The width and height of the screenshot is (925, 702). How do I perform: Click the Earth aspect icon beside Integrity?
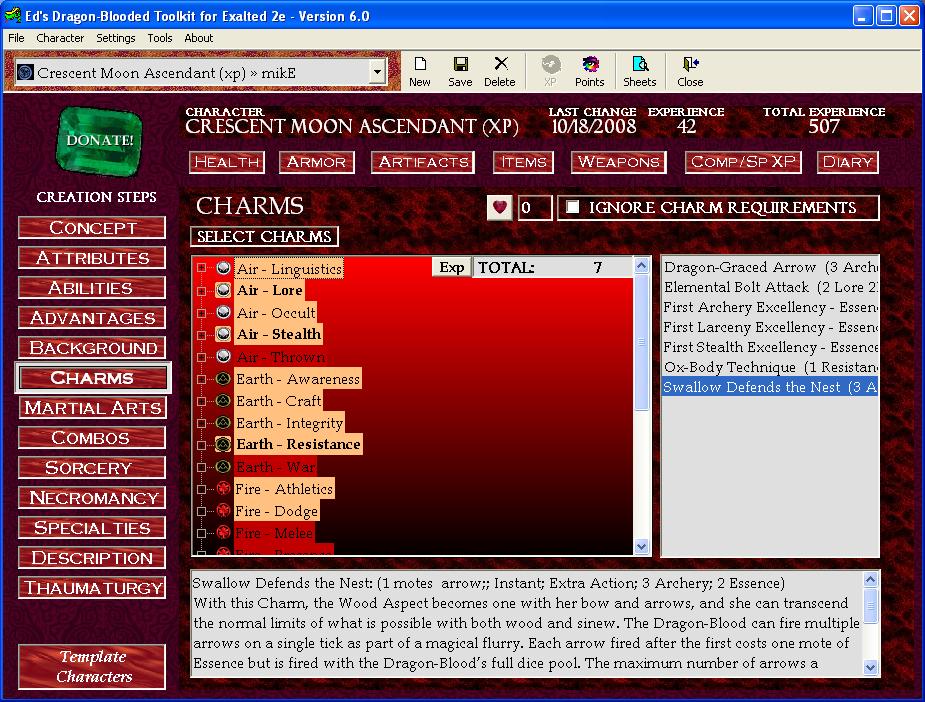click(x=223, y=422)
